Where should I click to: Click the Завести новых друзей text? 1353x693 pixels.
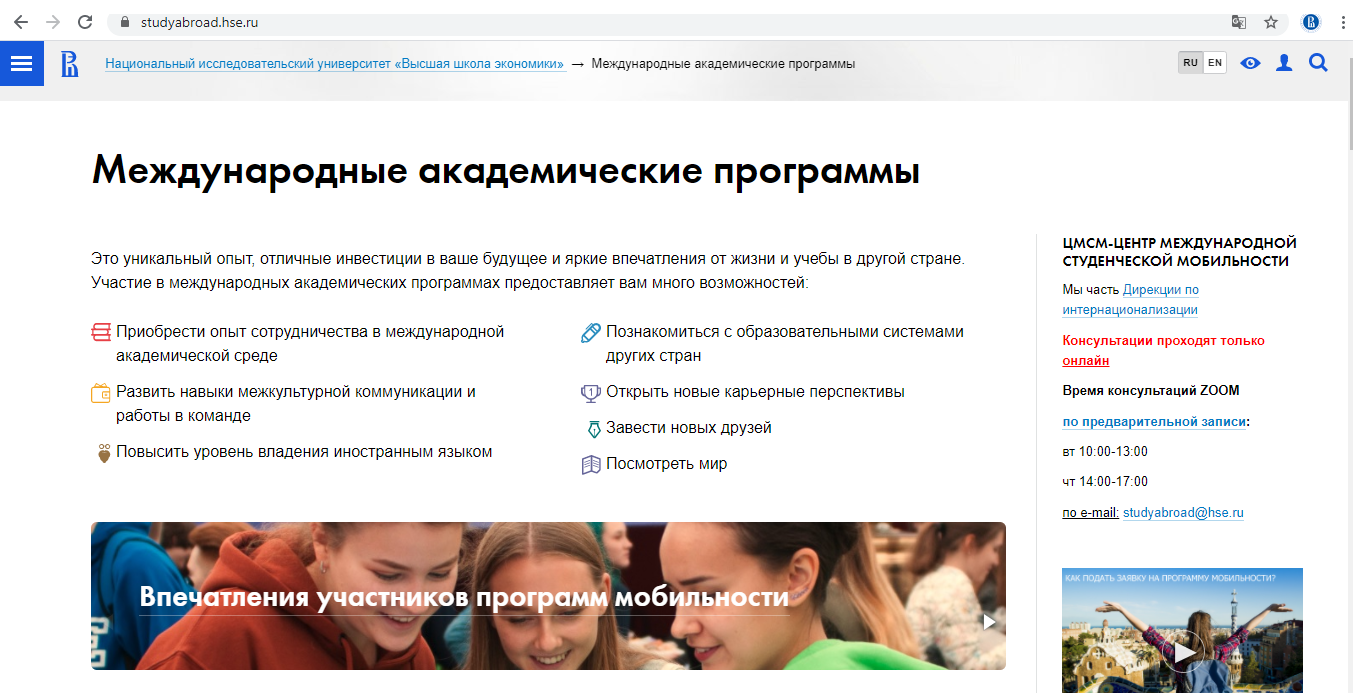click(689, 428)
